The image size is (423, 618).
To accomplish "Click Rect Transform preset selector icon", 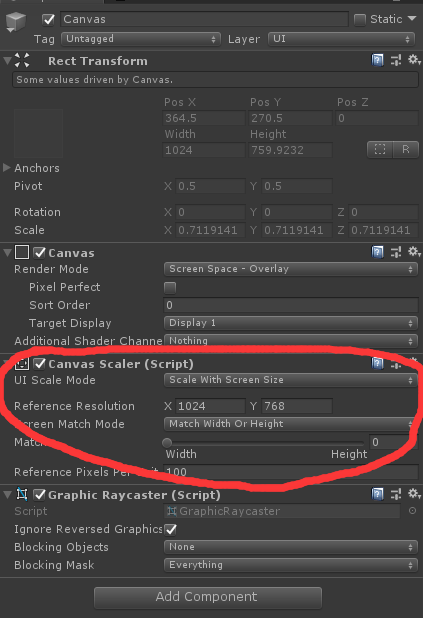I will 396,60.
